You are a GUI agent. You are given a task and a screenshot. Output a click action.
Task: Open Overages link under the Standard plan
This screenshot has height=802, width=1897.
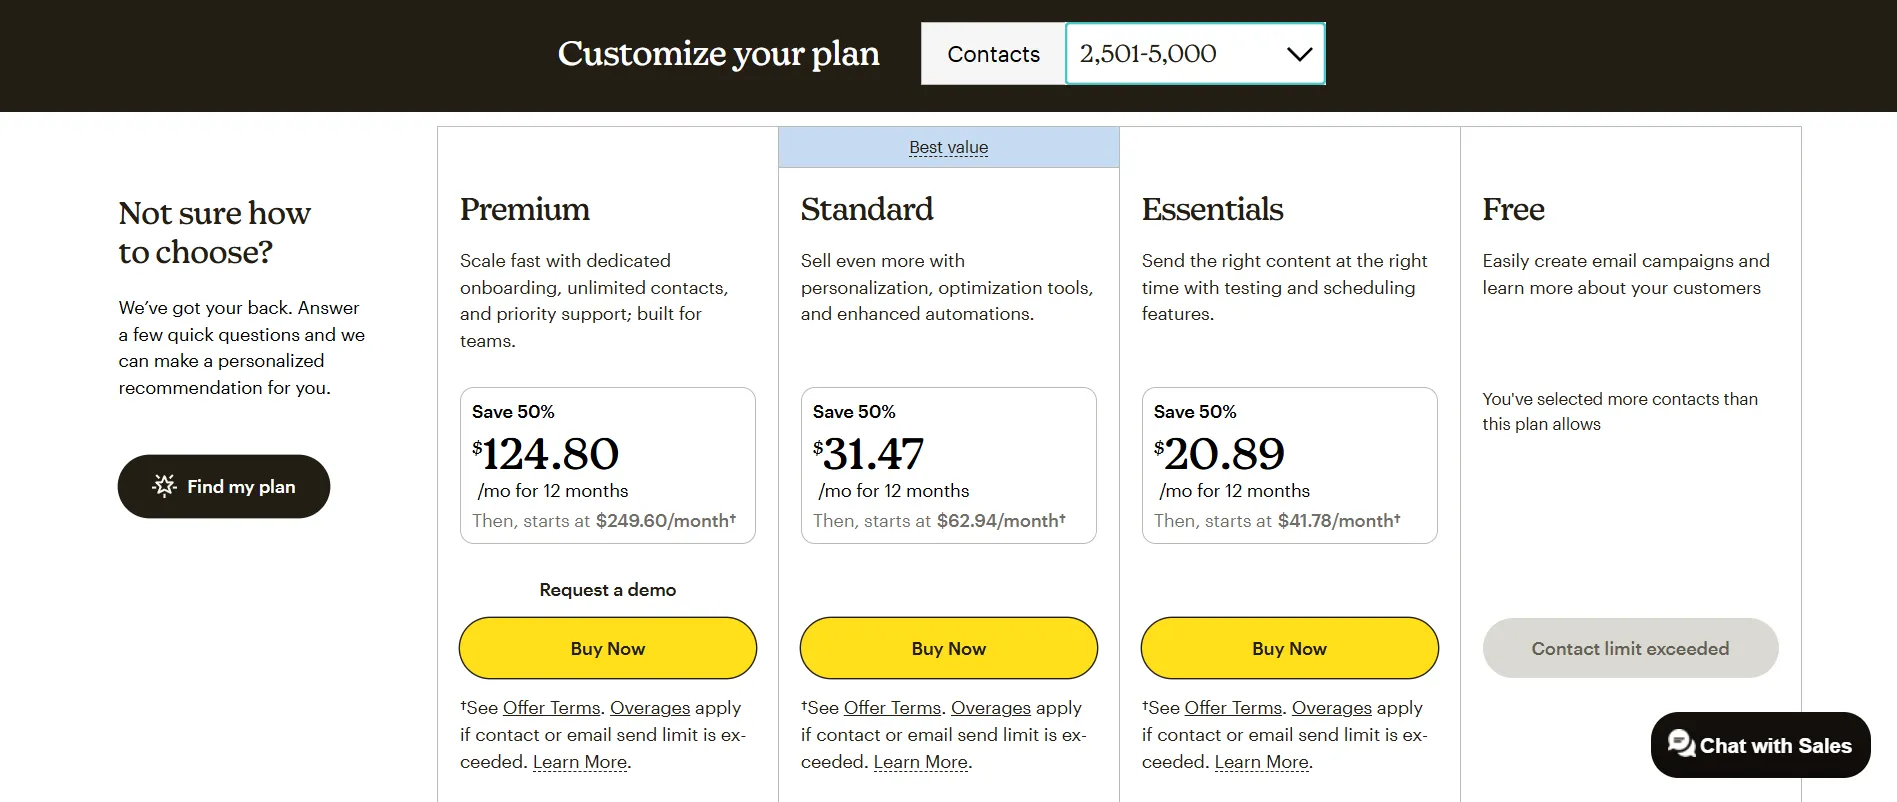pos(991,708)
